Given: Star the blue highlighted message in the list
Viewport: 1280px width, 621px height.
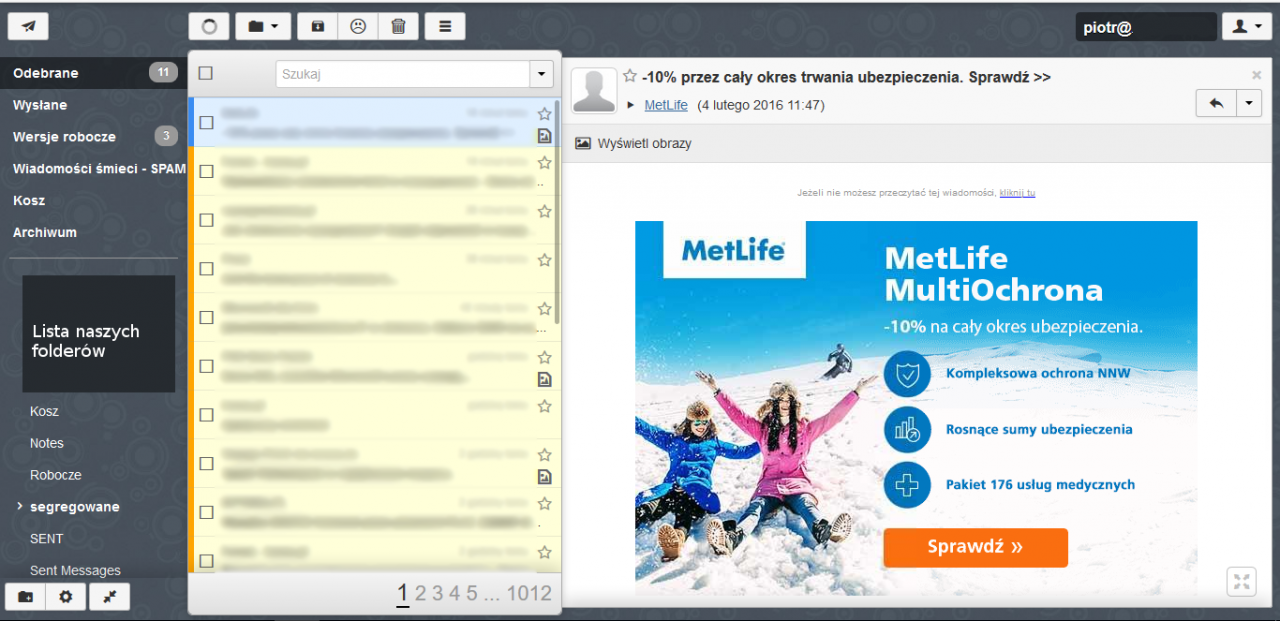Looking at the screenshot, I should [x=545, y=114].
